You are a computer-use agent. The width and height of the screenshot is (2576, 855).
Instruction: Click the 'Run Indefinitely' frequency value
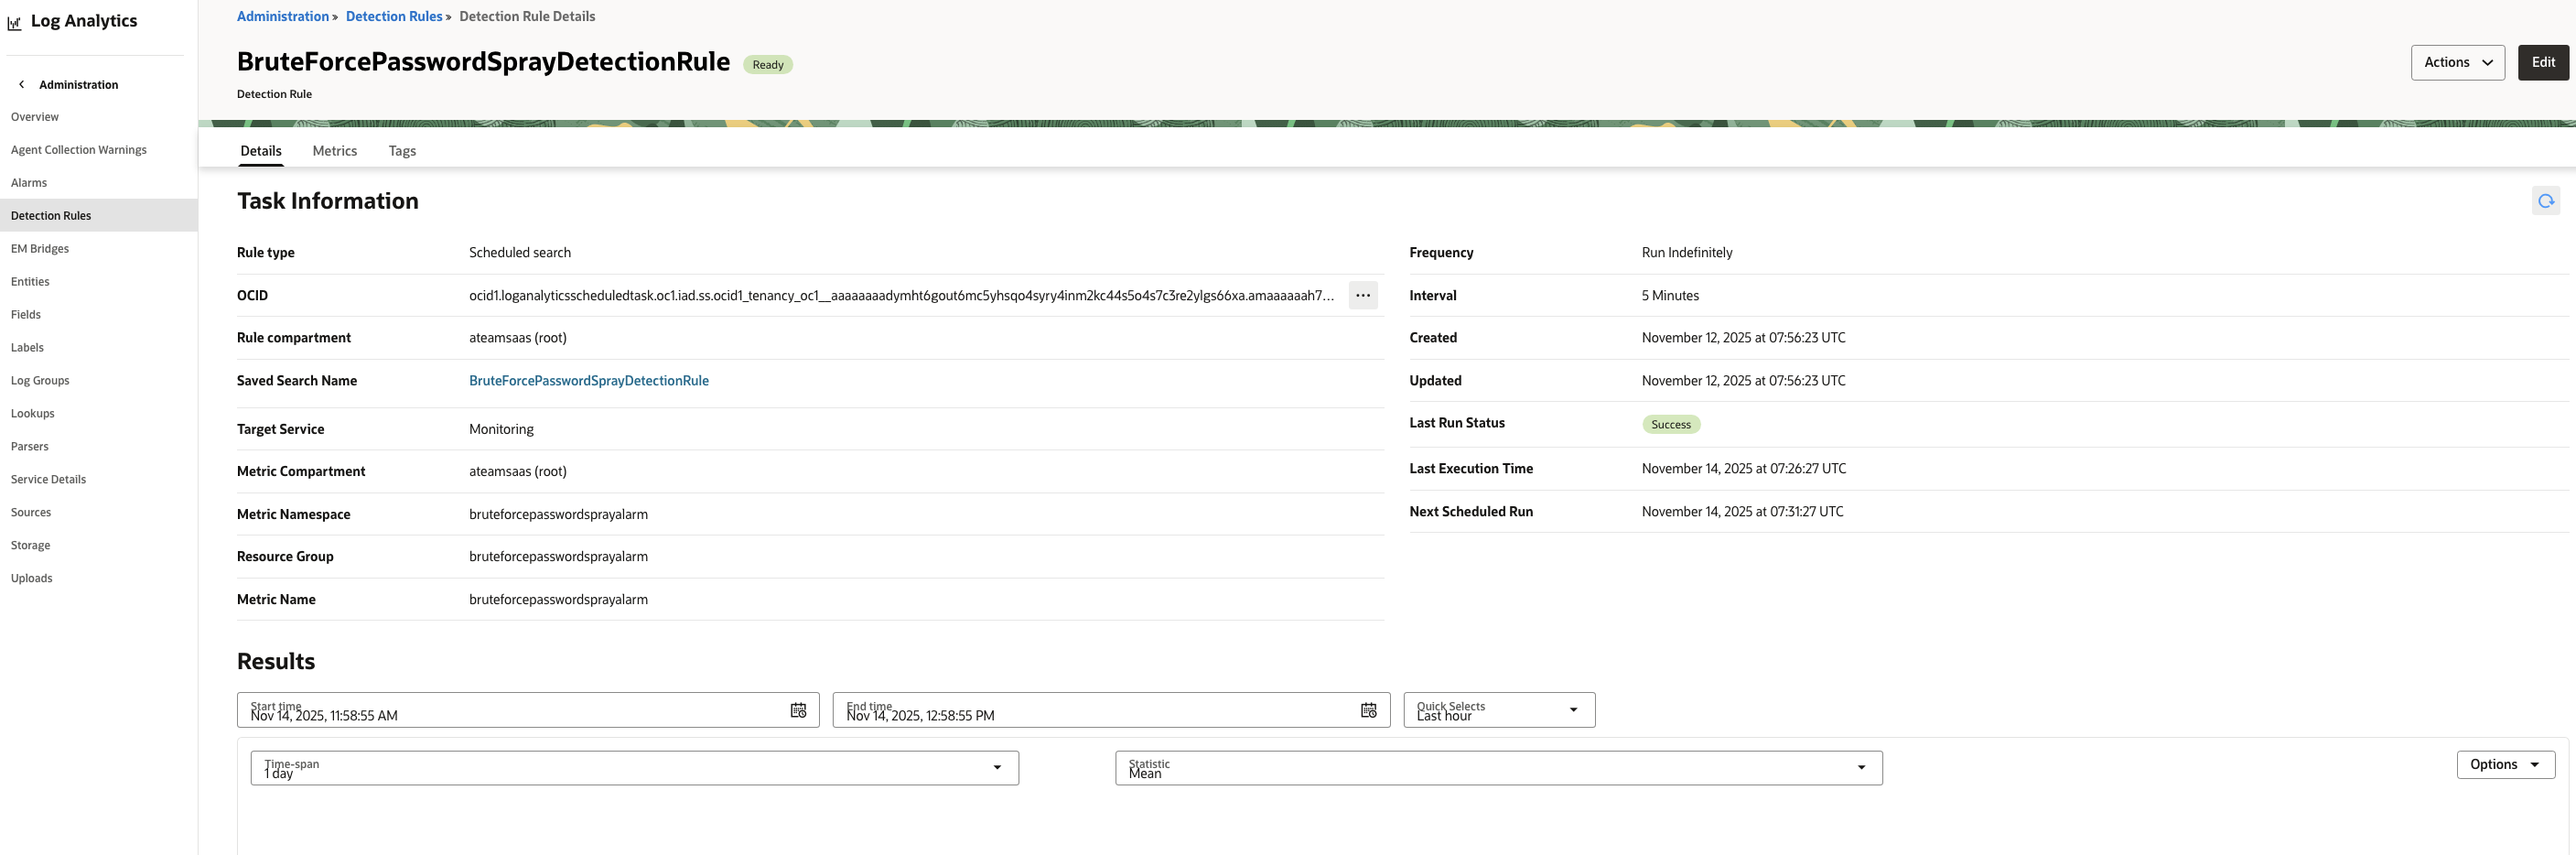pyautogui.click(x=1687, y=253)
